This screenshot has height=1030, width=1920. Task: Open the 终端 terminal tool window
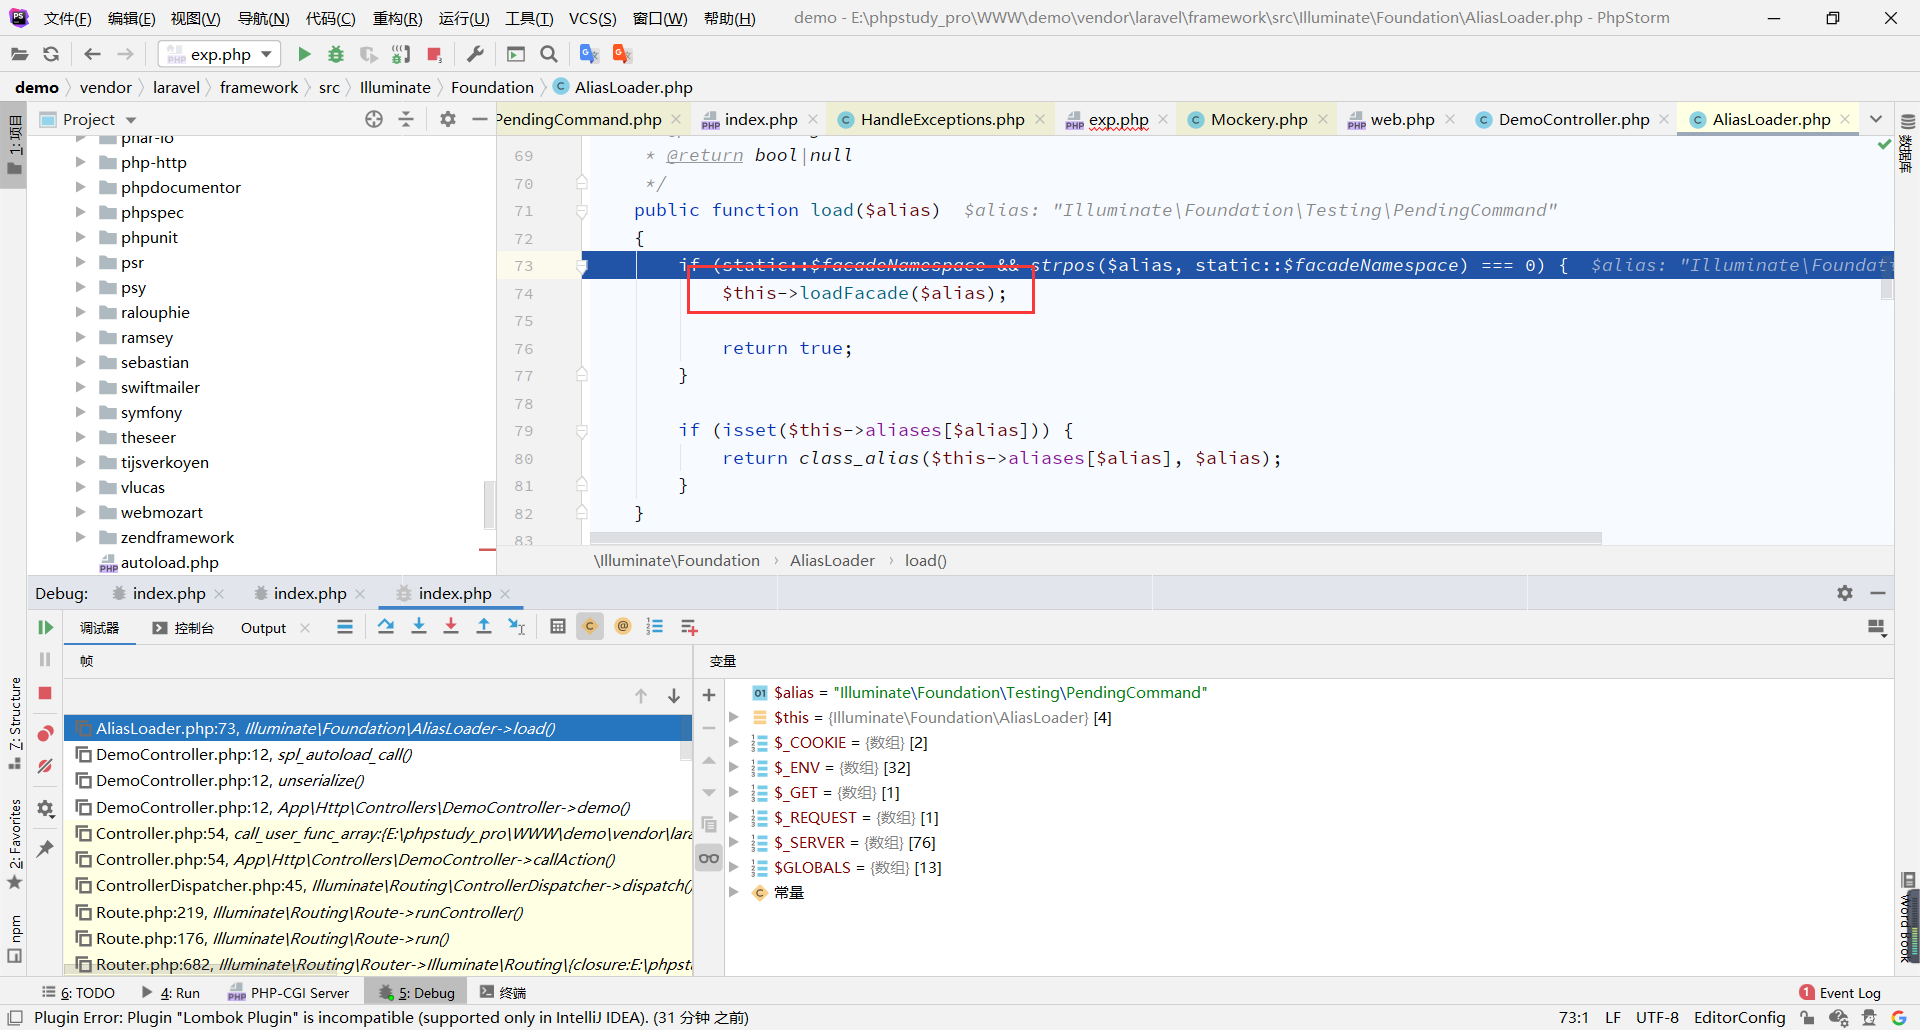pyautogui.click(x=503, y=993)
